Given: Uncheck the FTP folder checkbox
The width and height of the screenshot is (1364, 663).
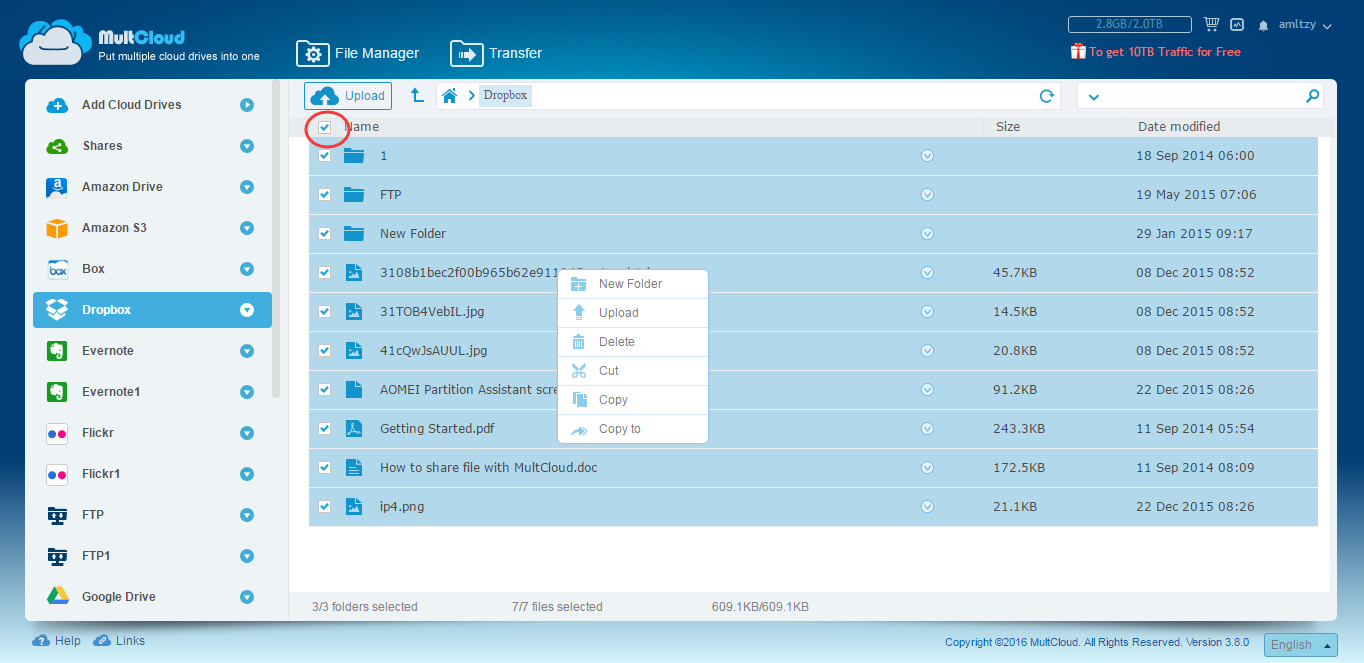Looking at the screenshot, I should click(x=324, y=195).
